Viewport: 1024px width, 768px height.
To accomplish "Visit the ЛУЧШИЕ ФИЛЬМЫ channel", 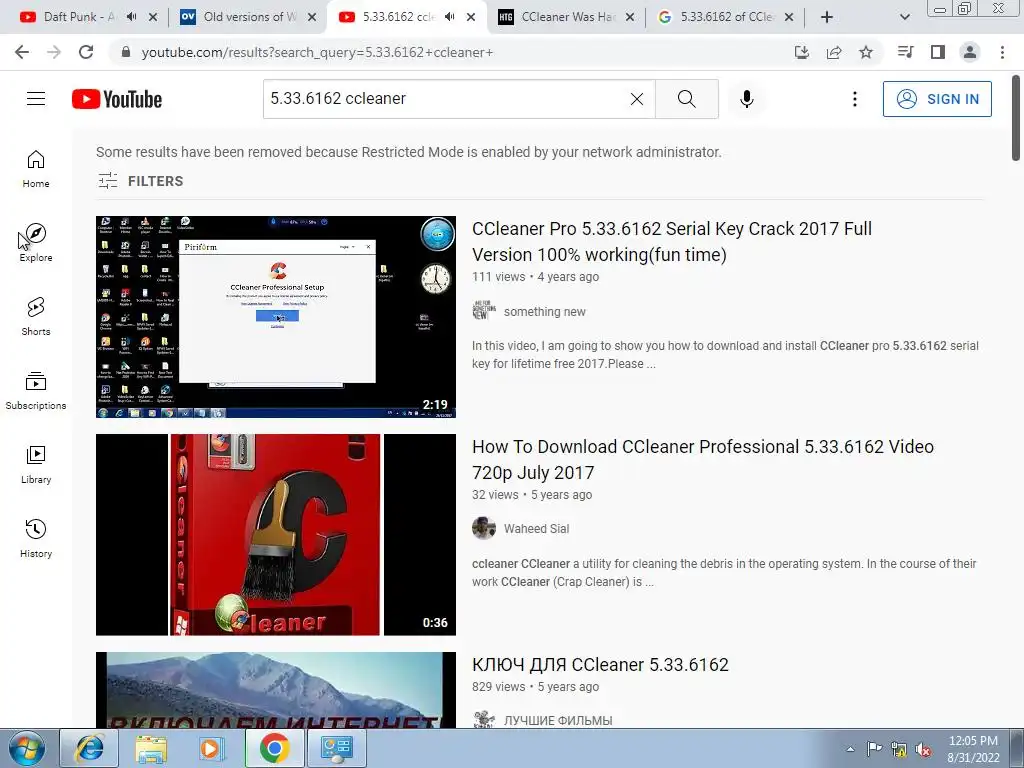I will pos(558,720).
